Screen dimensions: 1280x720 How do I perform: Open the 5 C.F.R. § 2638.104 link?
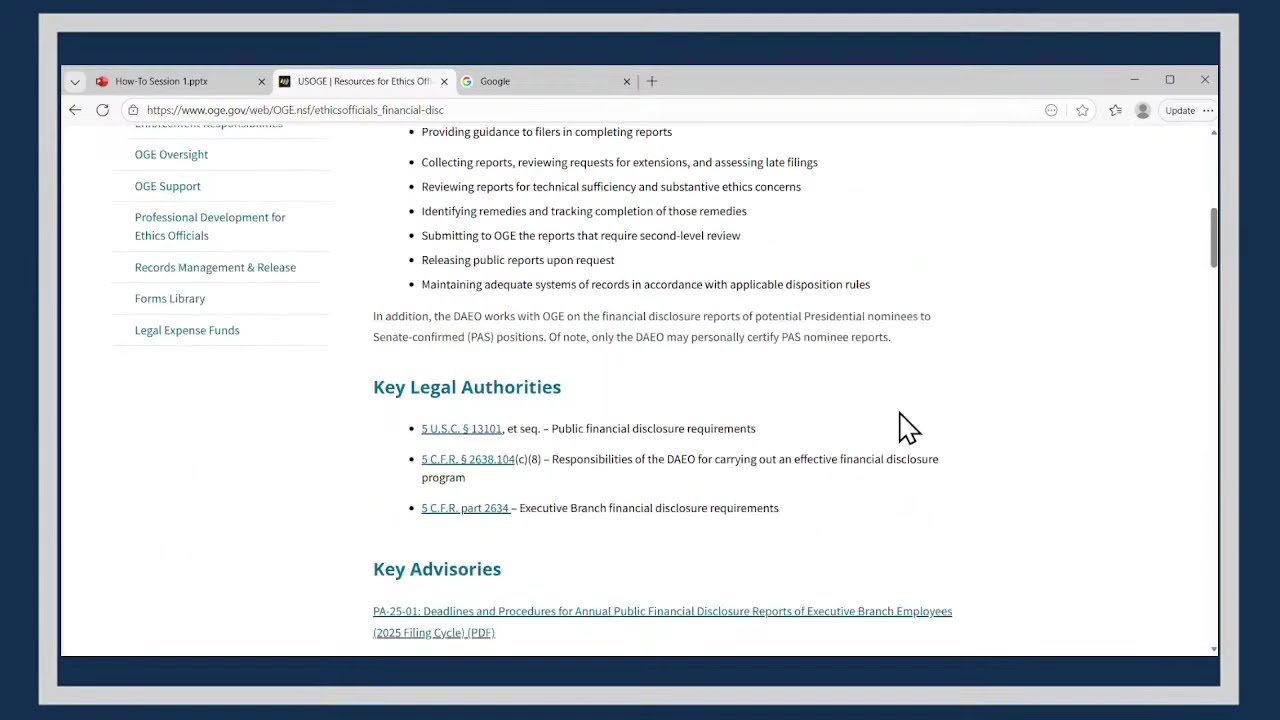pyautogui.click(x=468, y=459)
